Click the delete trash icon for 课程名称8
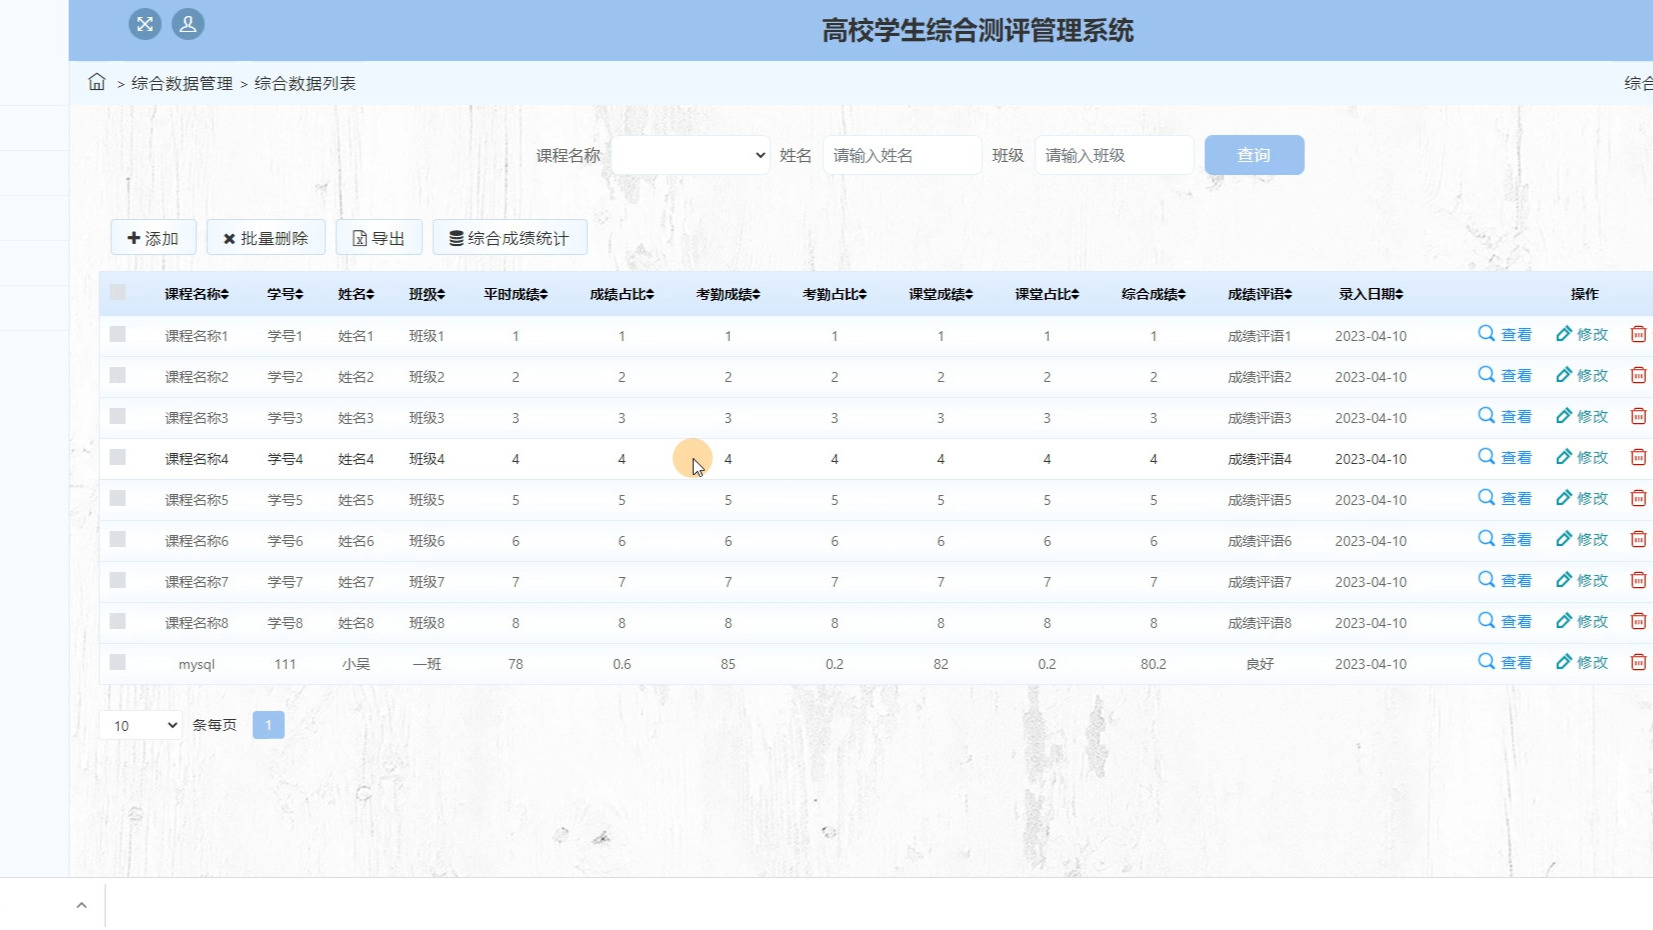 [1639, 620]
